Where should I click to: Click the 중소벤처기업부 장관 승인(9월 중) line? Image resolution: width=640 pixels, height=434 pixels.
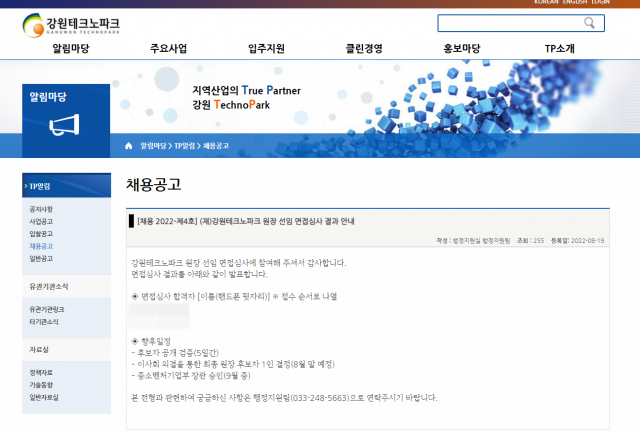(191, 376)
